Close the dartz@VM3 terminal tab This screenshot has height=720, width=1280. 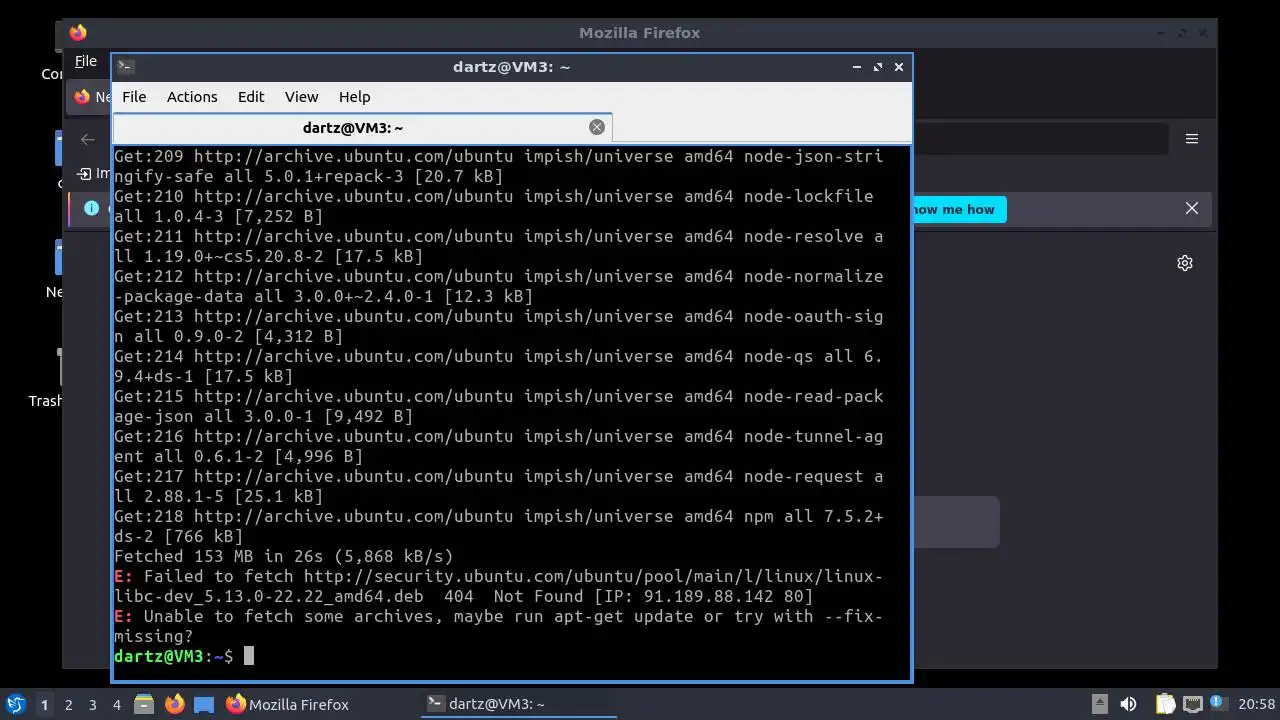click(597, 127)
